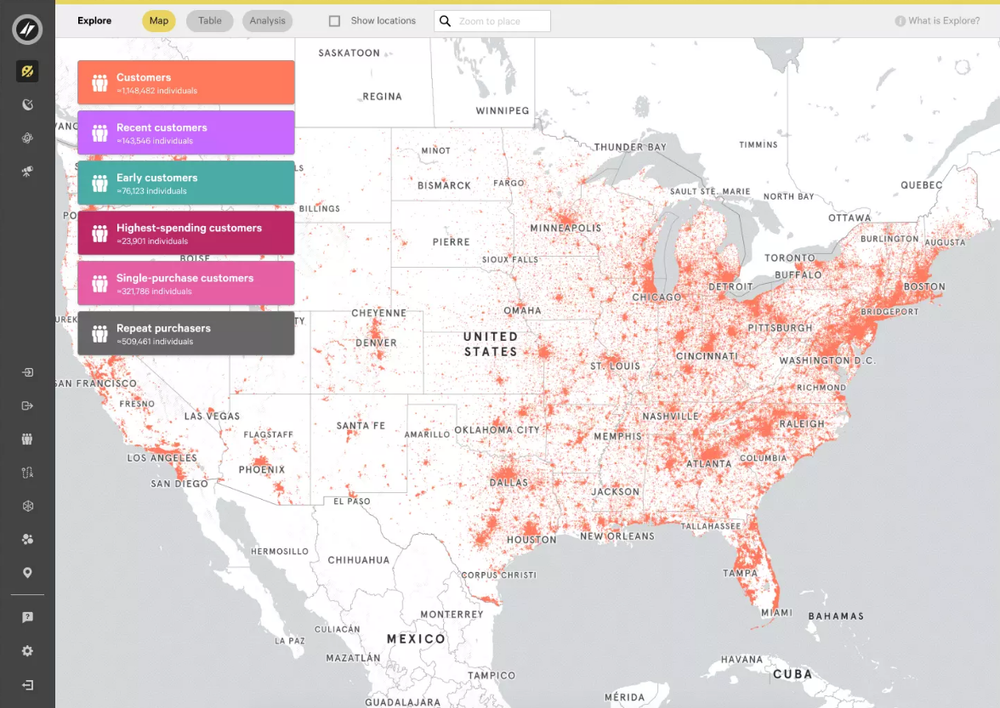Click people icon on Repeat purchasers card

click(x=99, y=334)
